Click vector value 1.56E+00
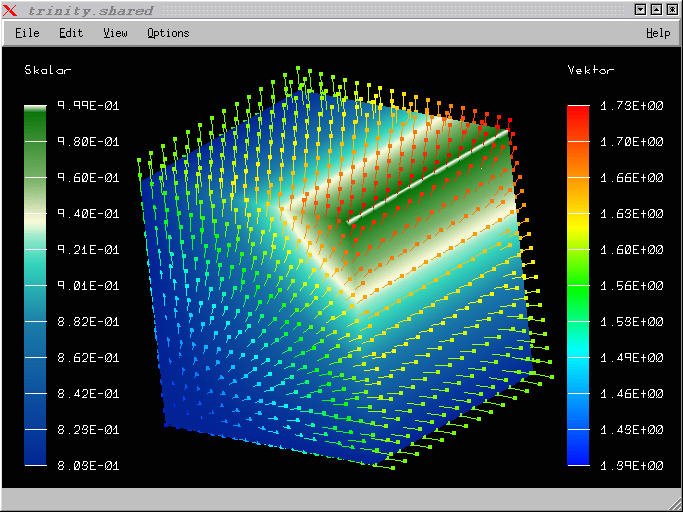683x512 pixels. [632, 286]
